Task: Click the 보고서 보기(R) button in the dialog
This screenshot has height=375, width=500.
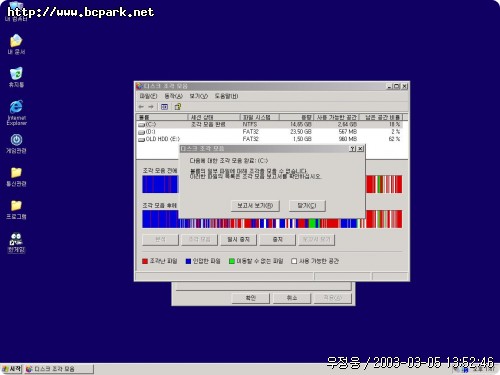Action: [x=255, y=206]
